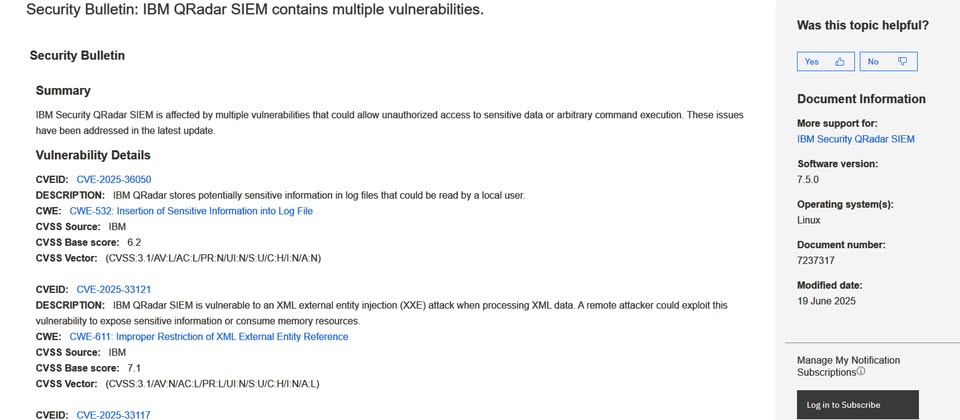This screenshot has width=960, height=420.
Task: Open the CVE-2025-33117 link
Action: (113, 415)
